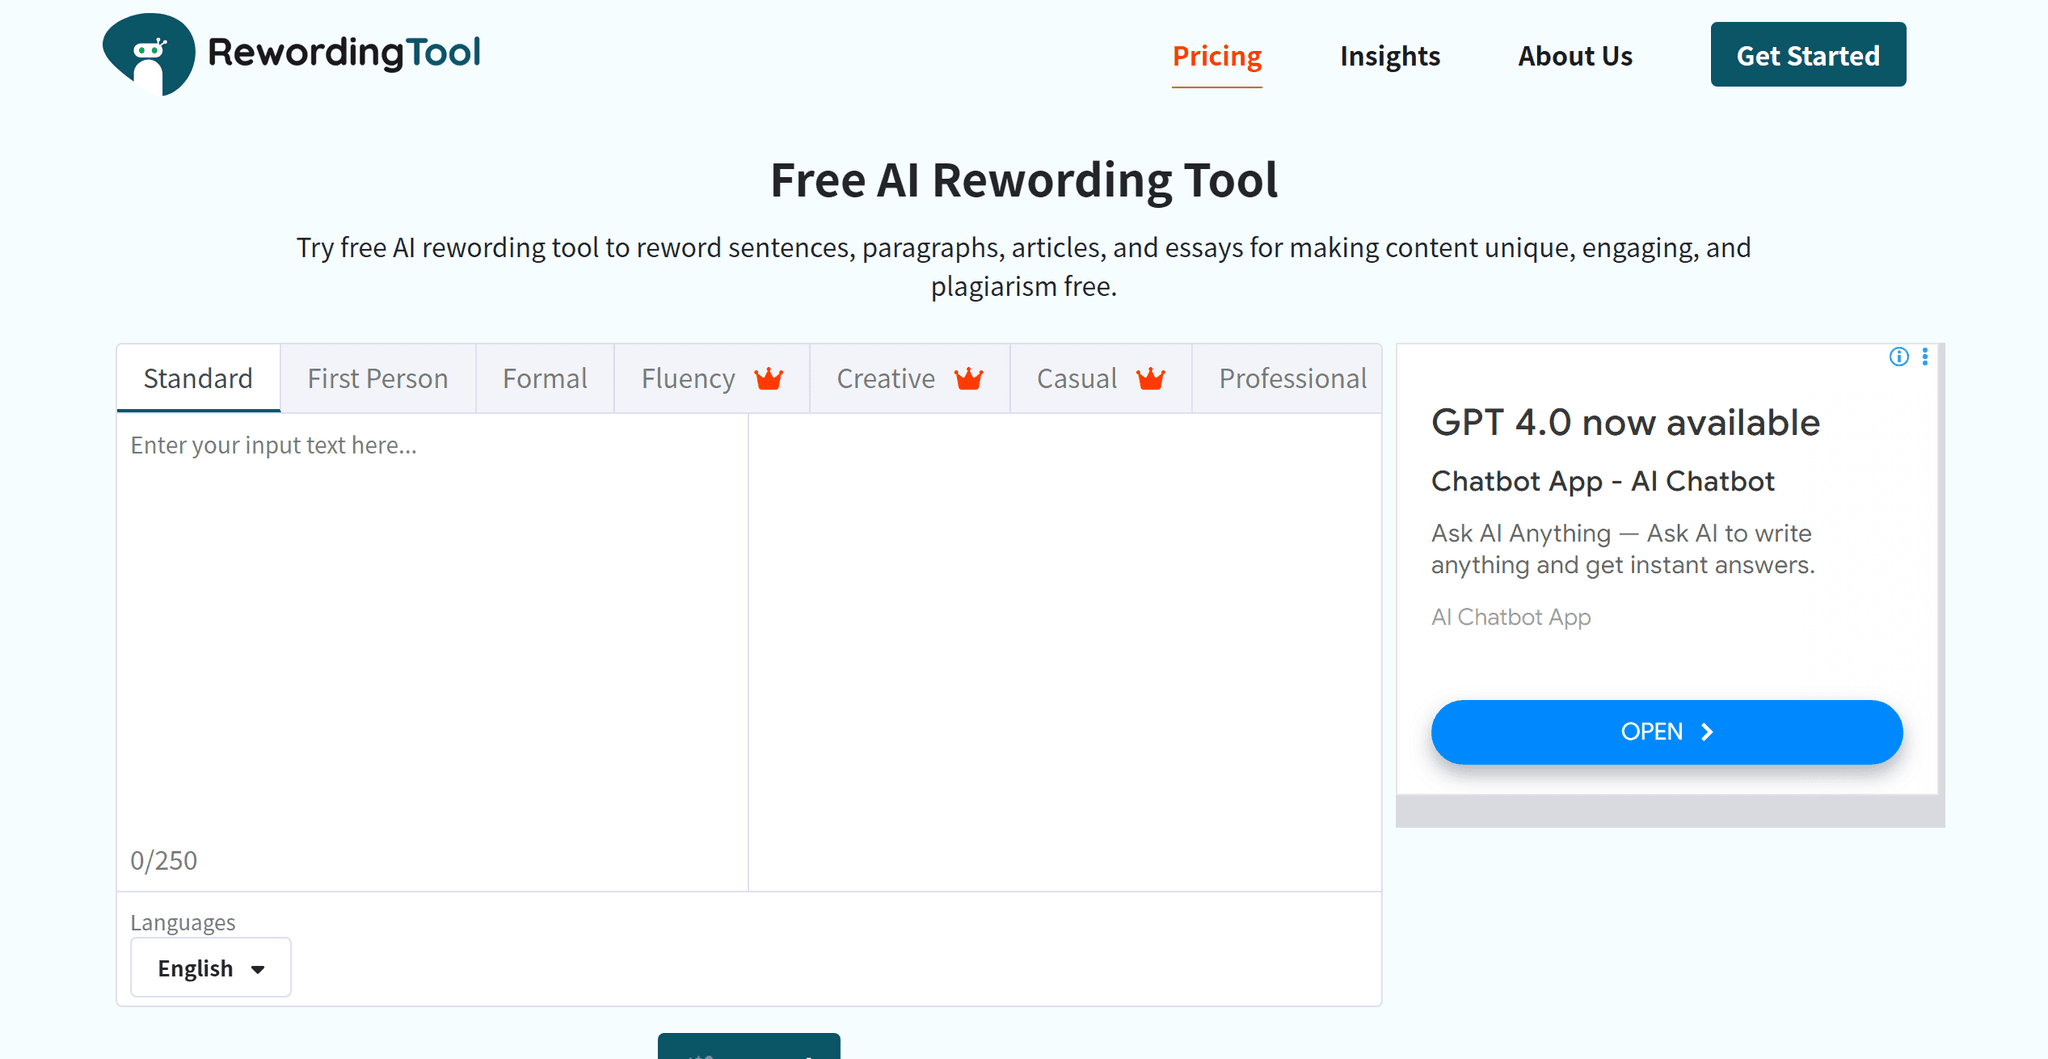Switch to the First Person tab
This screenshot has height=1059, width=2048.
(x=377, y=378)
